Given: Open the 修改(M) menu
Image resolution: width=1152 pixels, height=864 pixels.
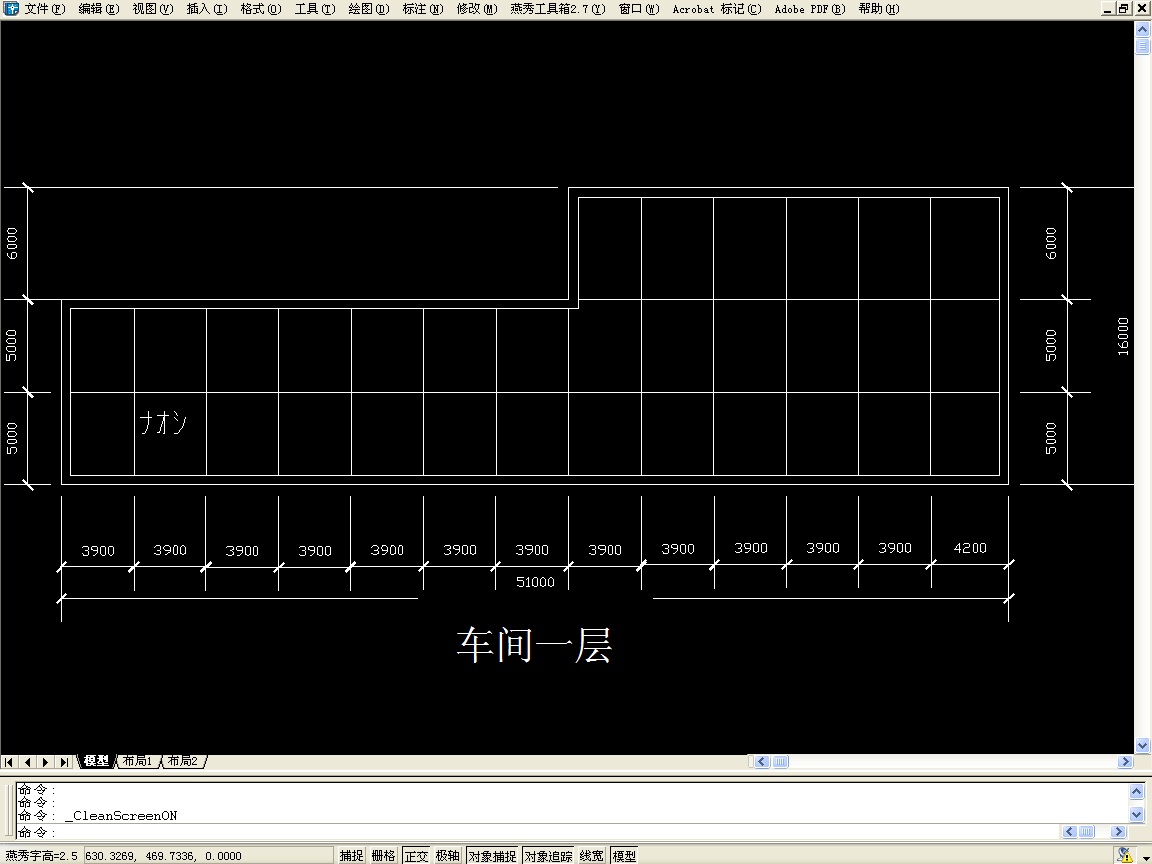Looking at the screenshot, I should point(477,9).
